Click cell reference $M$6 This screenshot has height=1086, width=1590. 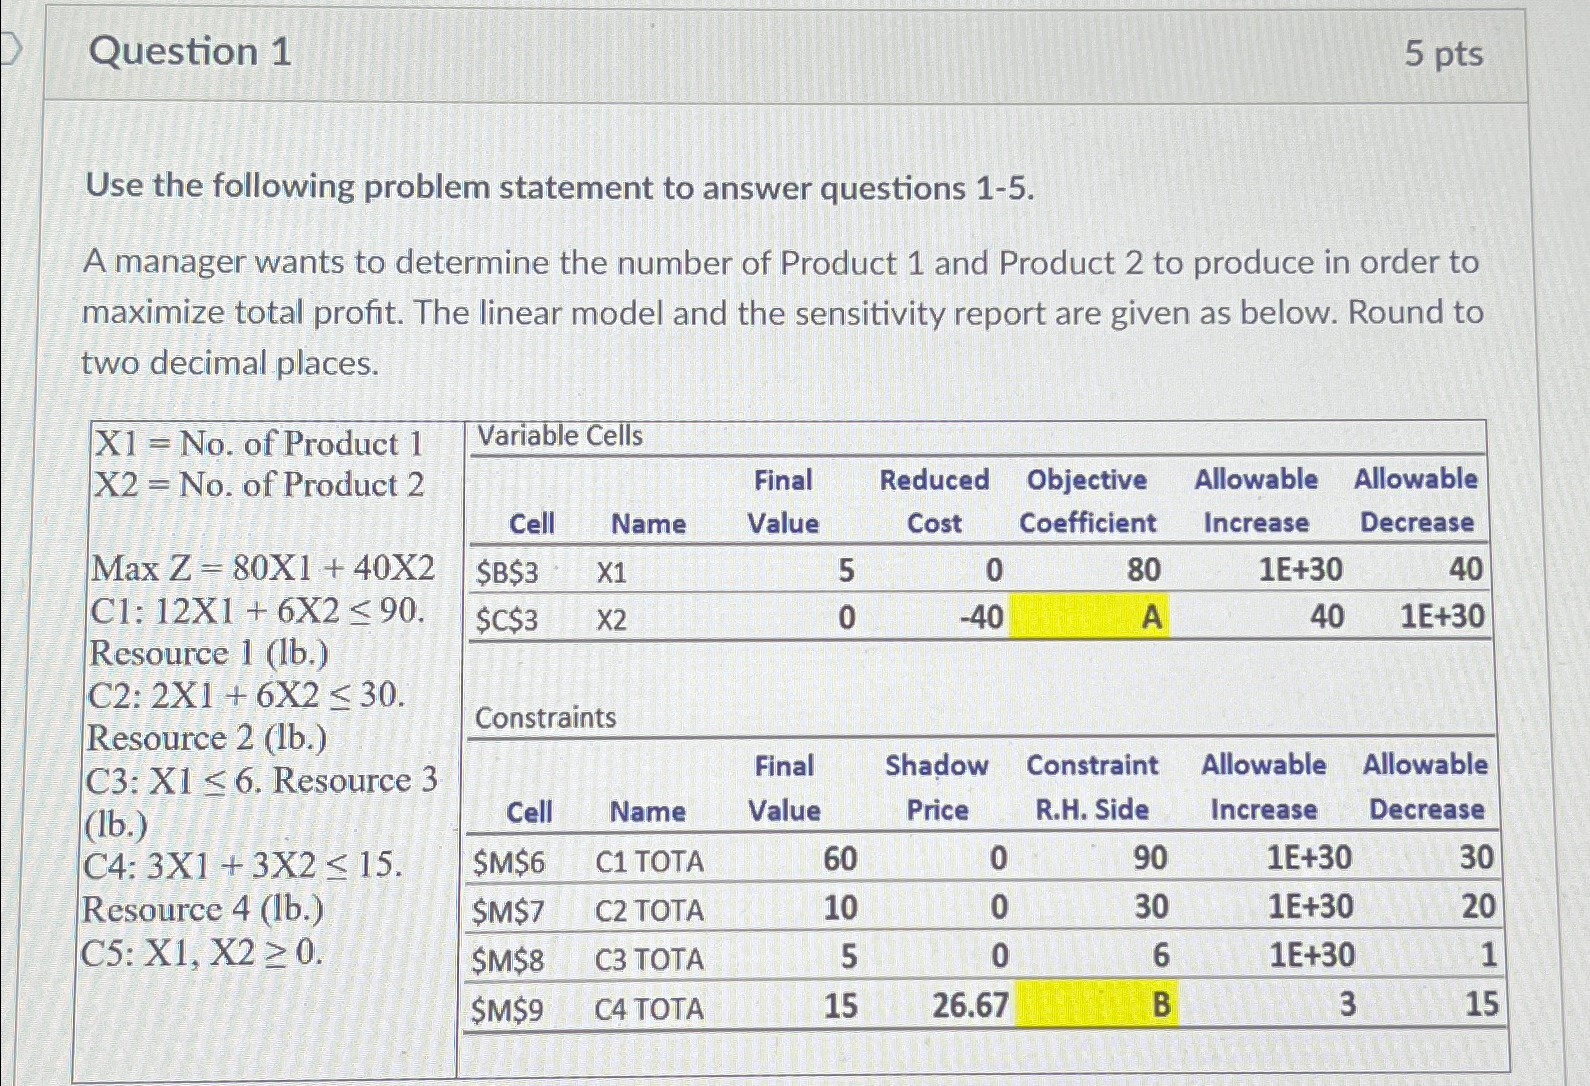tap(509, 862)
